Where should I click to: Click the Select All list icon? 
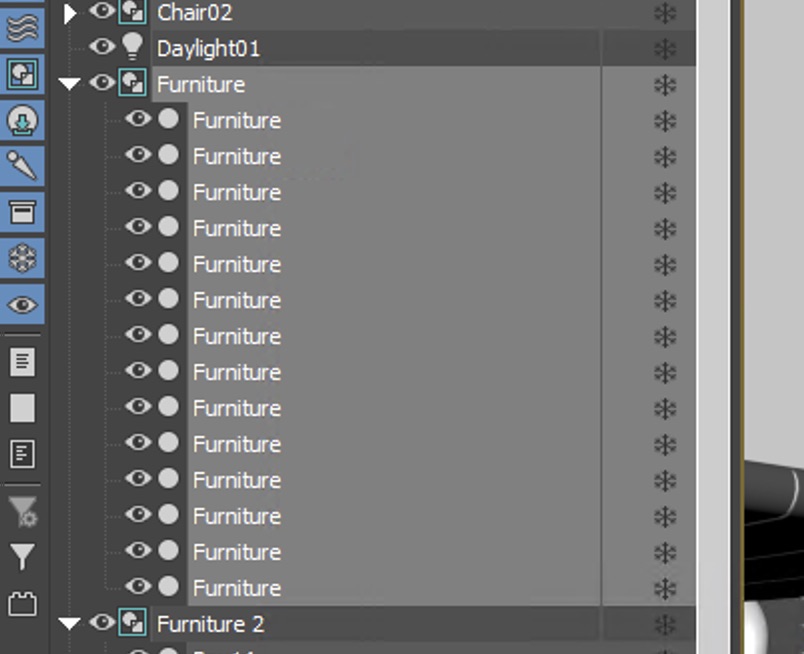22,361
